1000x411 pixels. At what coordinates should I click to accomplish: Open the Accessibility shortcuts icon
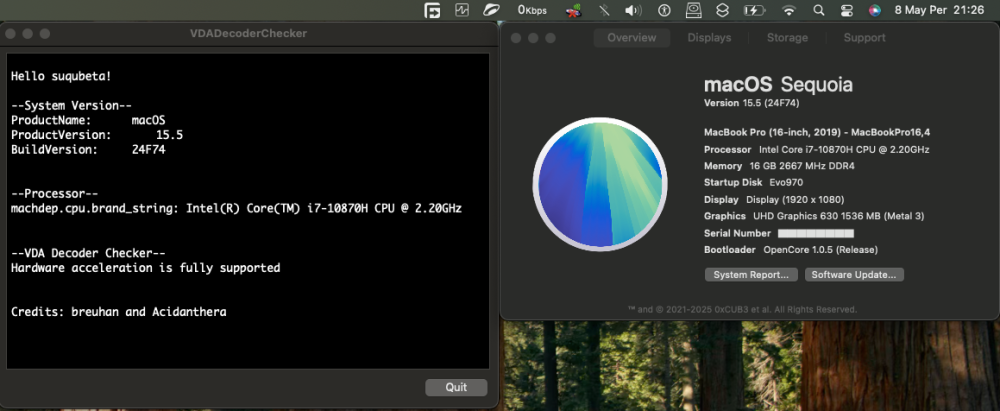(x=665, y=10)
